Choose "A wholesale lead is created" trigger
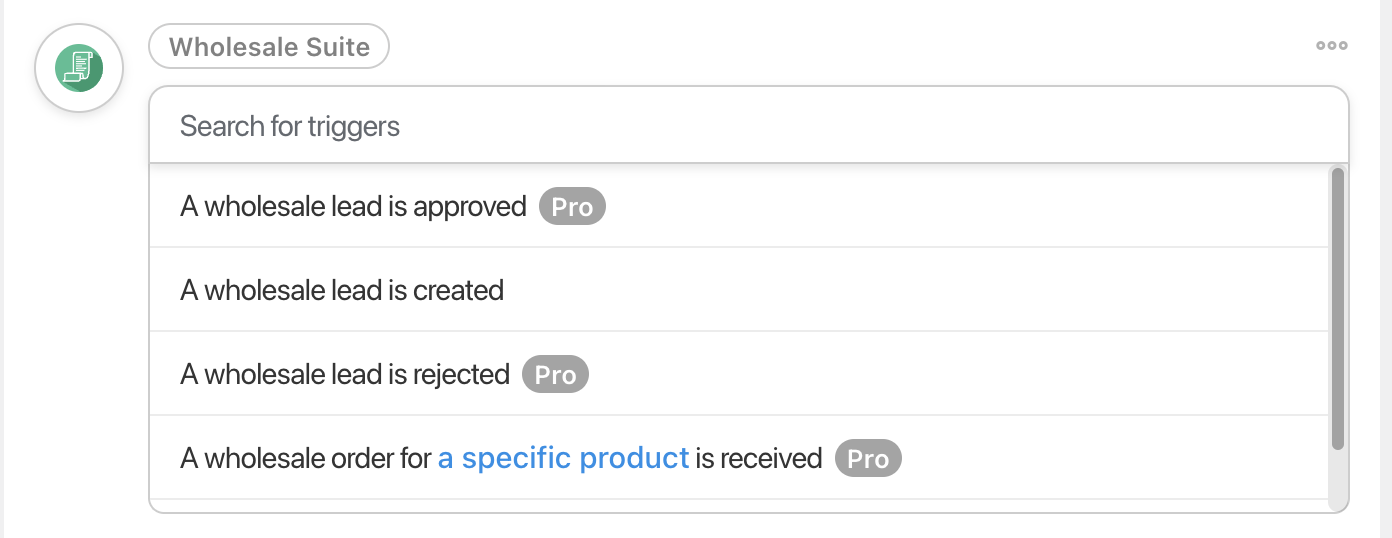This screenshot has height=538, width=1392. click(342, 291)
